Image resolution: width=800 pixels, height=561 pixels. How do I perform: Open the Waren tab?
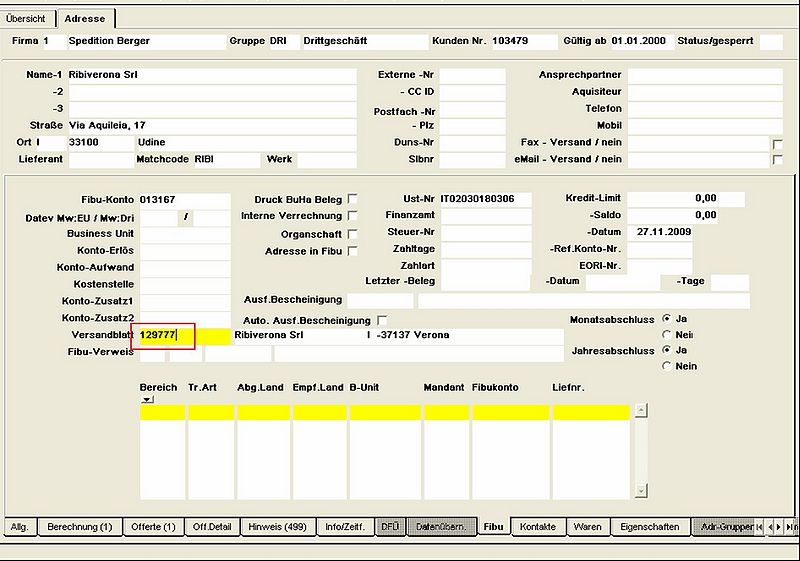[587, 527]
